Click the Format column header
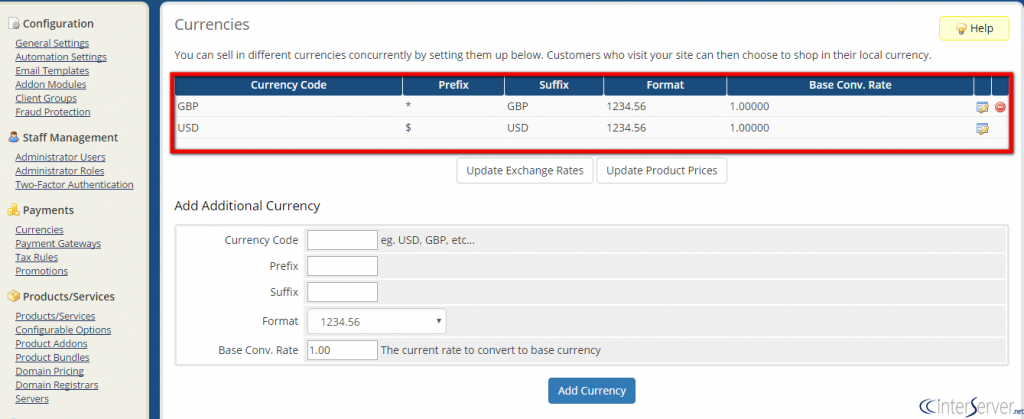The image size is (1024, 419). pyautogui.click(x=665, y=85)
